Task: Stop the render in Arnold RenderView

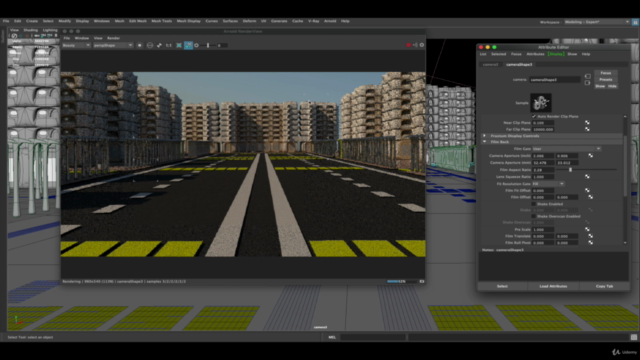Action: pyautogui.click(x=408, y=45)
